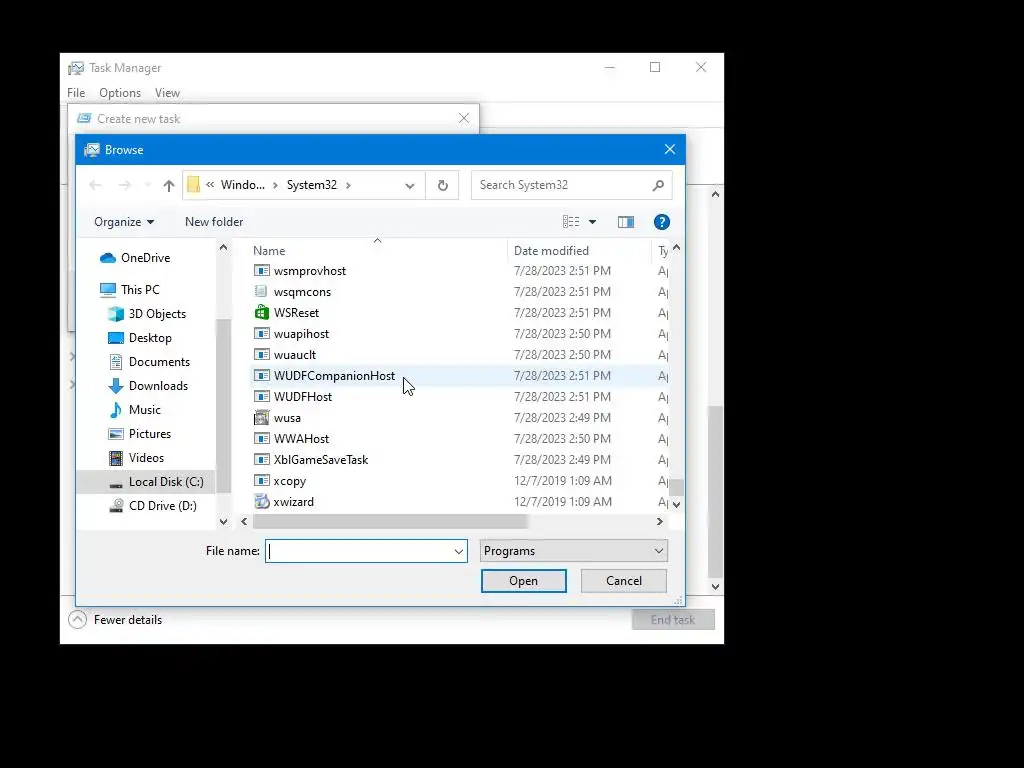Expand the address bar history dropdown
Viewport: 1024px width, 768px height.
coord(409,185)
